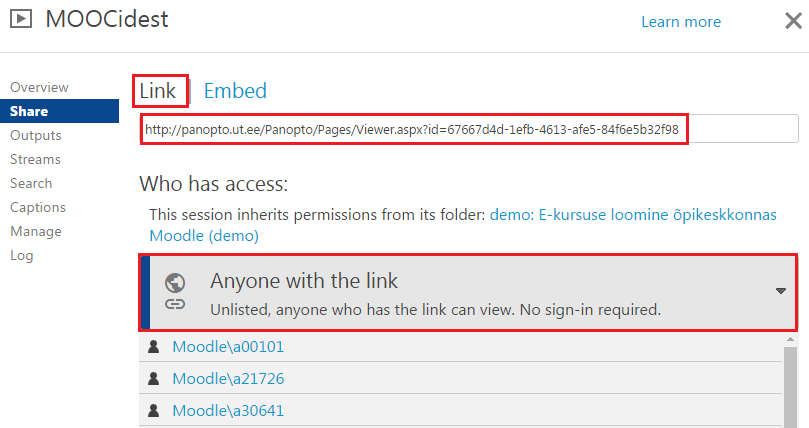Close the MOOCidest settings dialog
The width and height of the screenshot is (809, 428).
[790, 21]
